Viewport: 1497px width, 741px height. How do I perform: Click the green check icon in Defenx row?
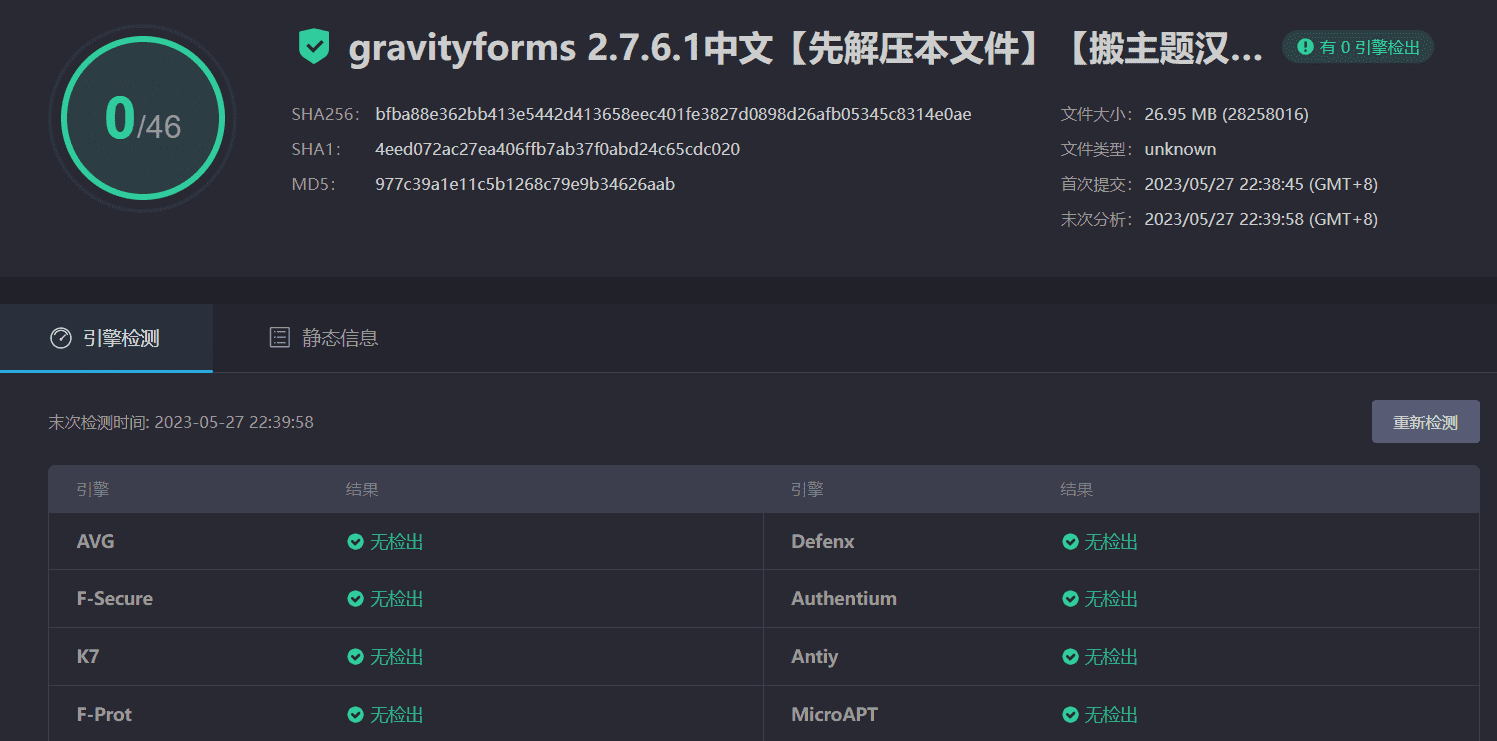point(1070,542)
